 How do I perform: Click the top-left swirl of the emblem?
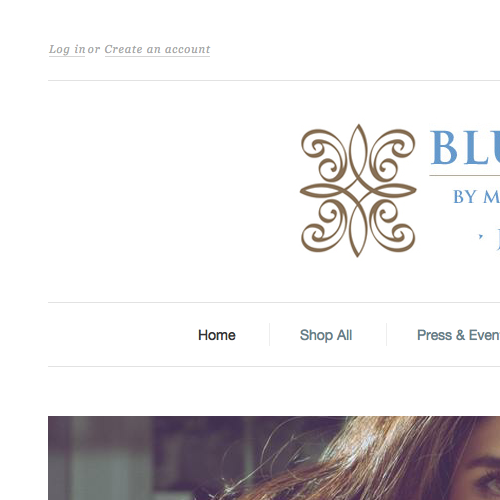point(323,154)
